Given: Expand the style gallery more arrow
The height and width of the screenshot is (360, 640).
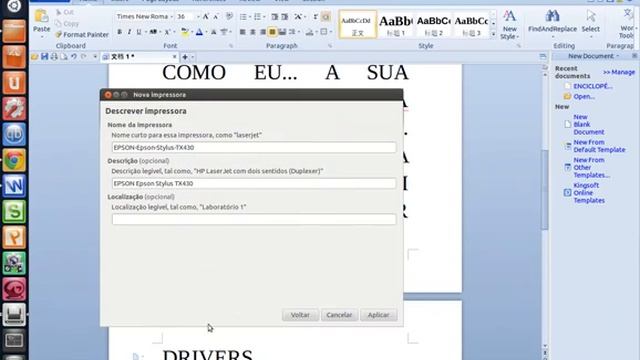Looking at the screenshot, I should (493, 34).
